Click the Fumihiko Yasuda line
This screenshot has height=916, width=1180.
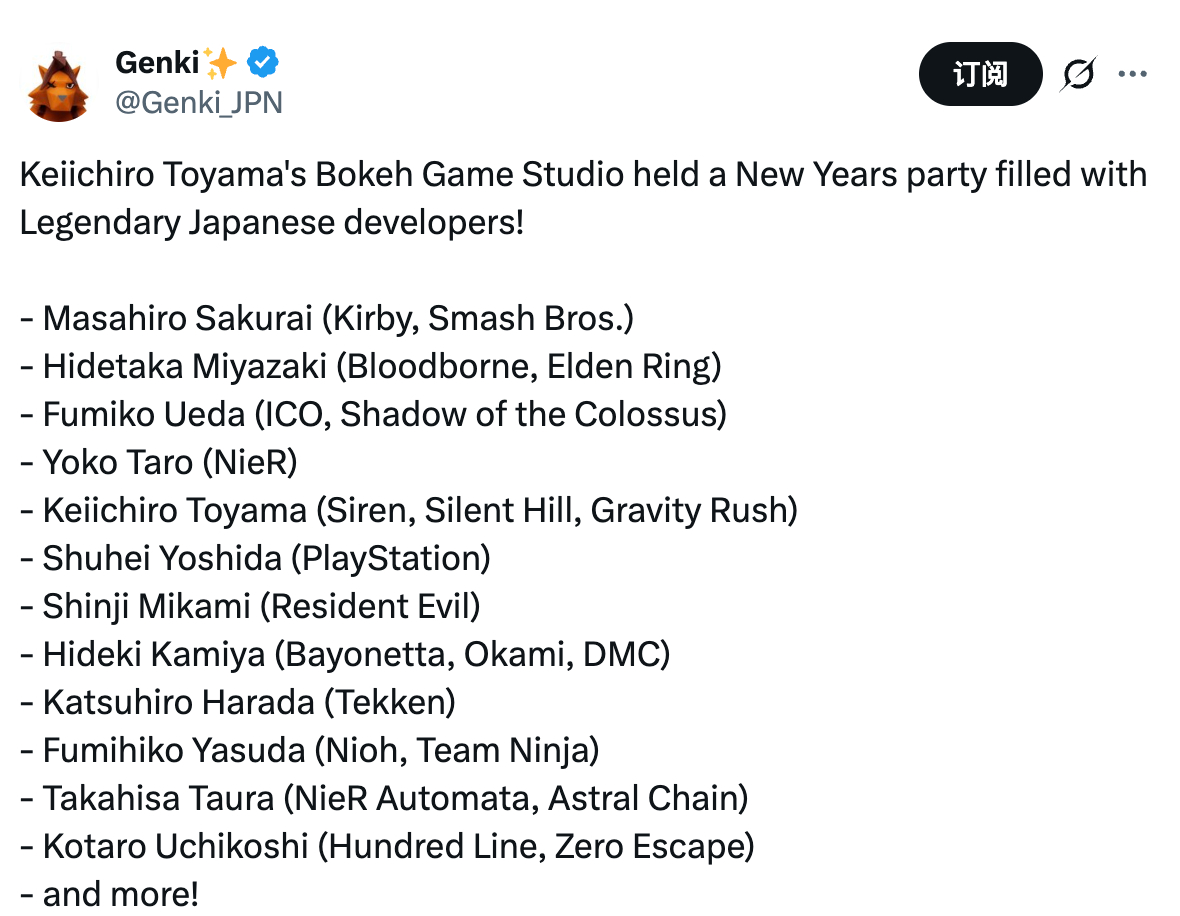pos(308,750)
